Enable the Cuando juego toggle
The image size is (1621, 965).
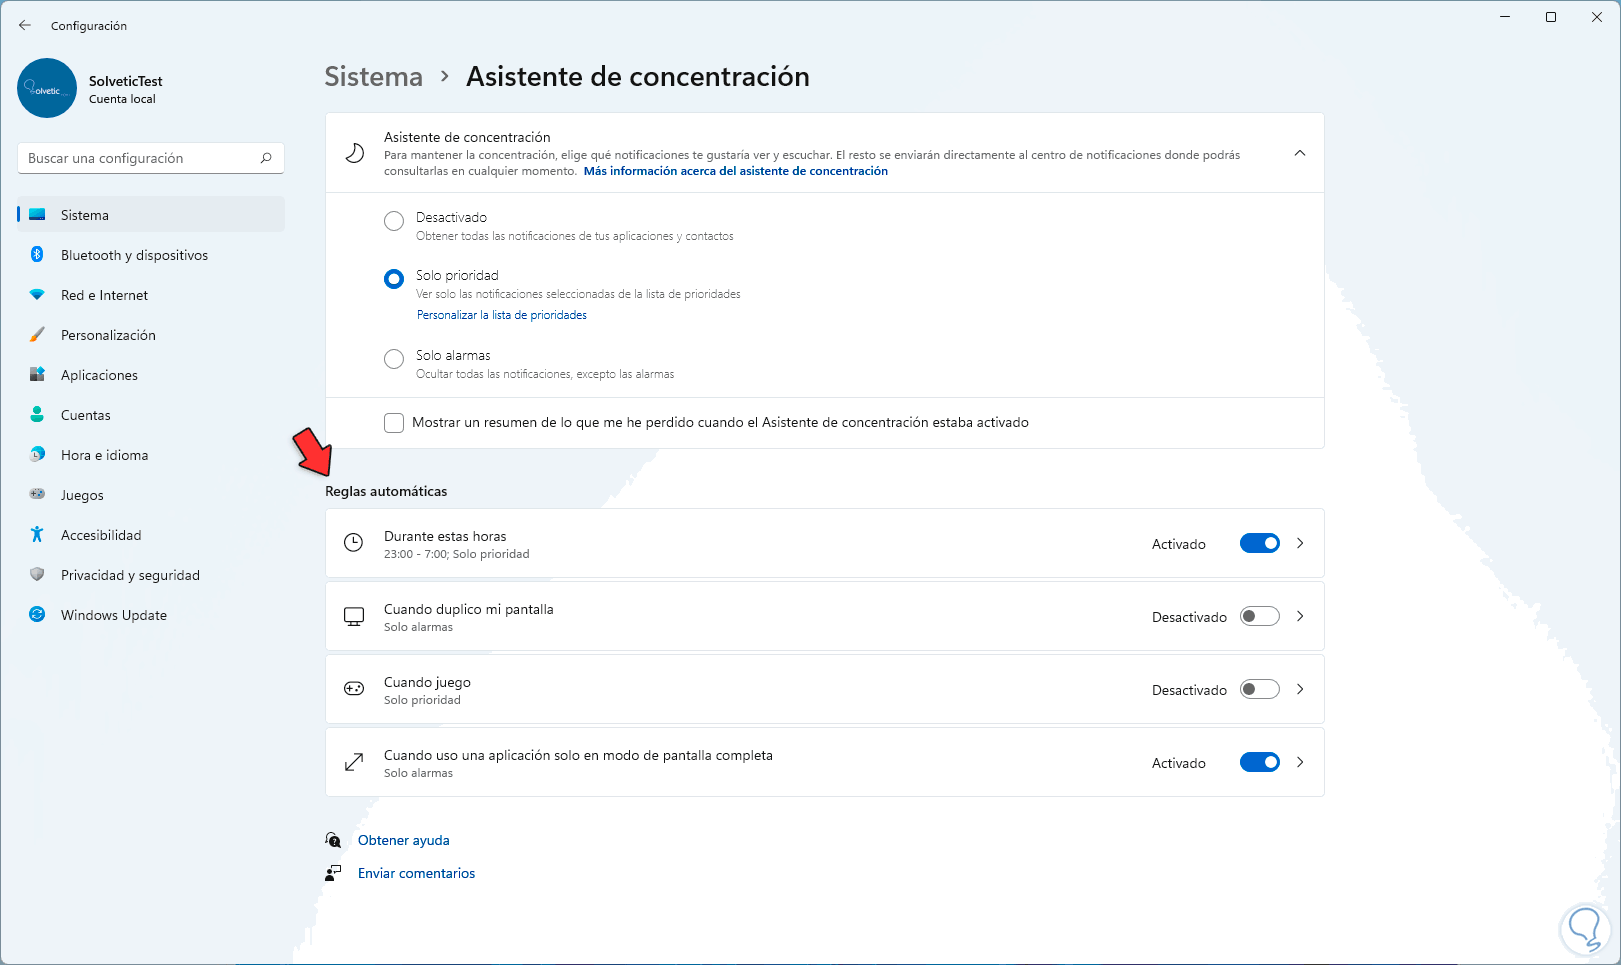point(1259,690)
